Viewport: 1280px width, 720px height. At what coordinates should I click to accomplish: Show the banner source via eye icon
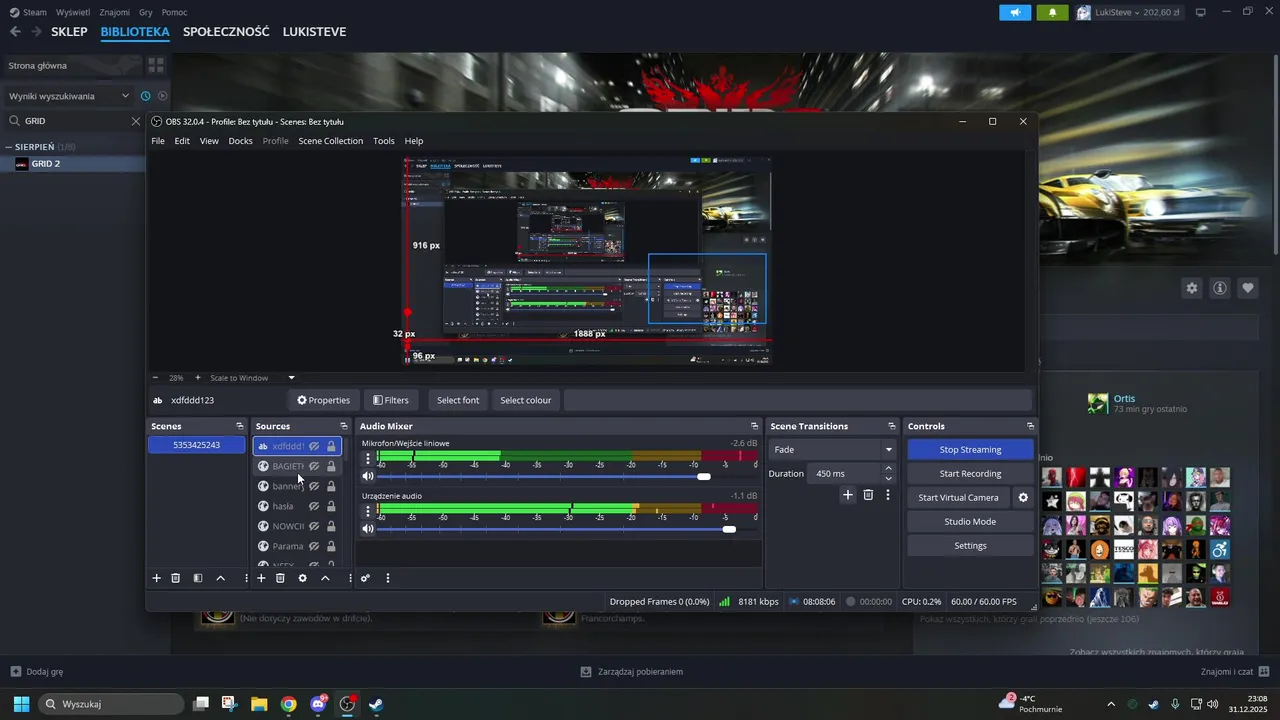coord(314,486)
